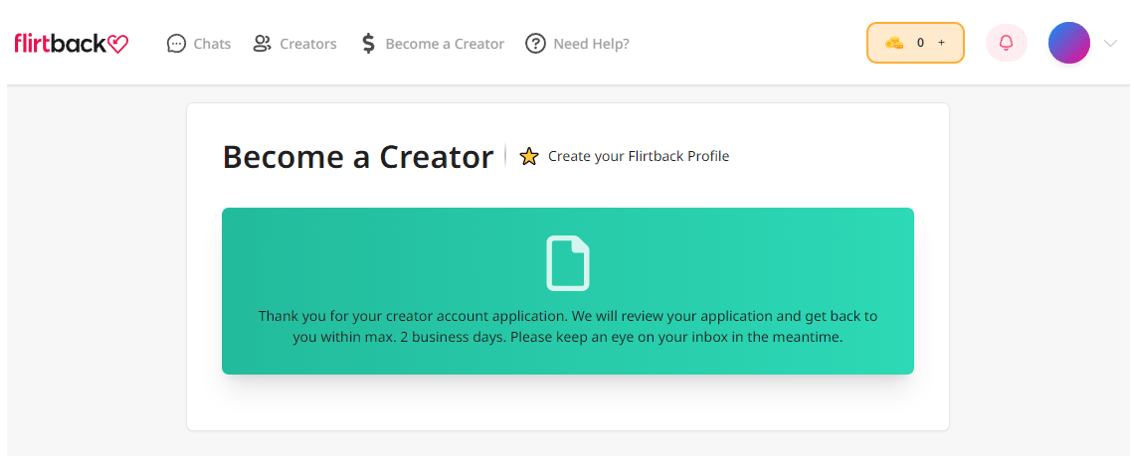
Task: Click the yellow star icon
Action: tap(529, 156)
